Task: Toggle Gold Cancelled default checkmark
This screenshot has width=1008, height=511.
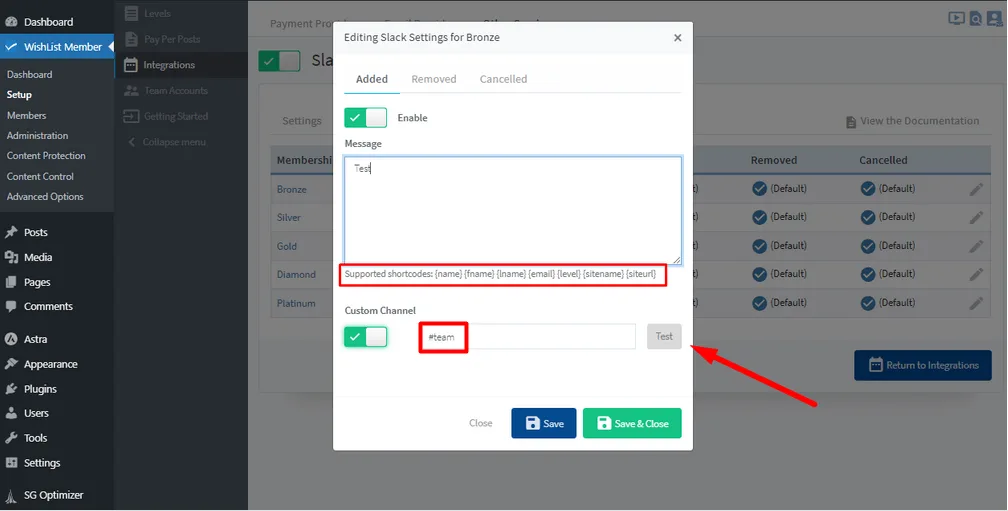Action: coord(868,246)
